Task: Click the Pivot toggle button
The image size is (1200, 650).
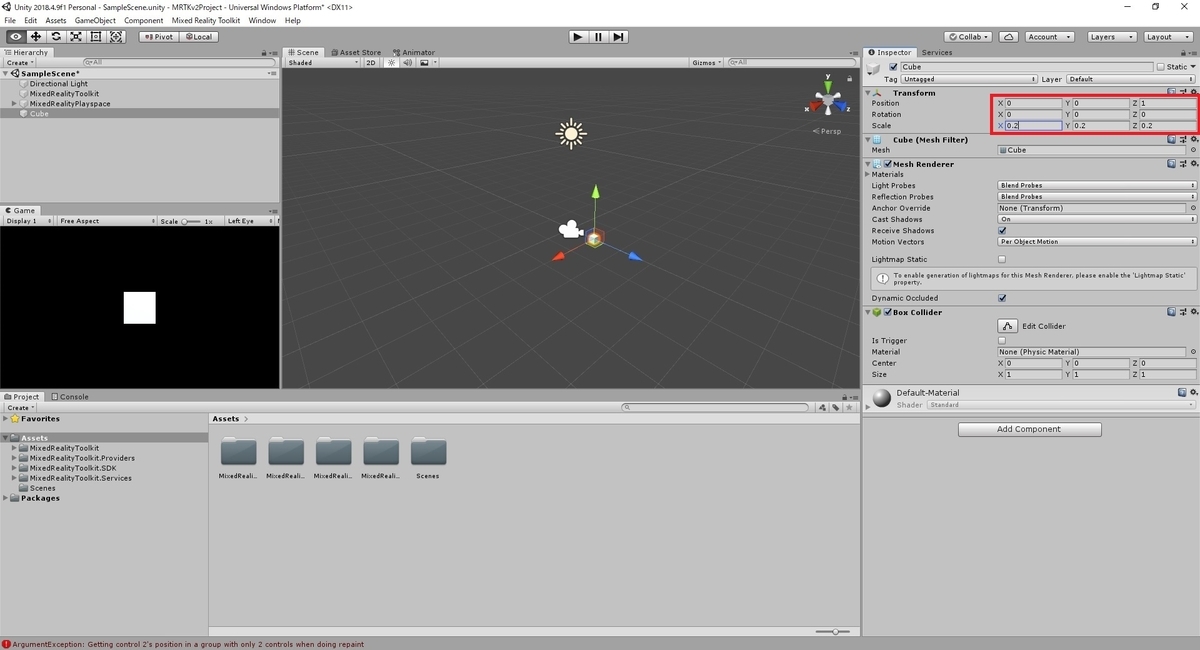Action: pyautogui.click(x=158, y=37)
